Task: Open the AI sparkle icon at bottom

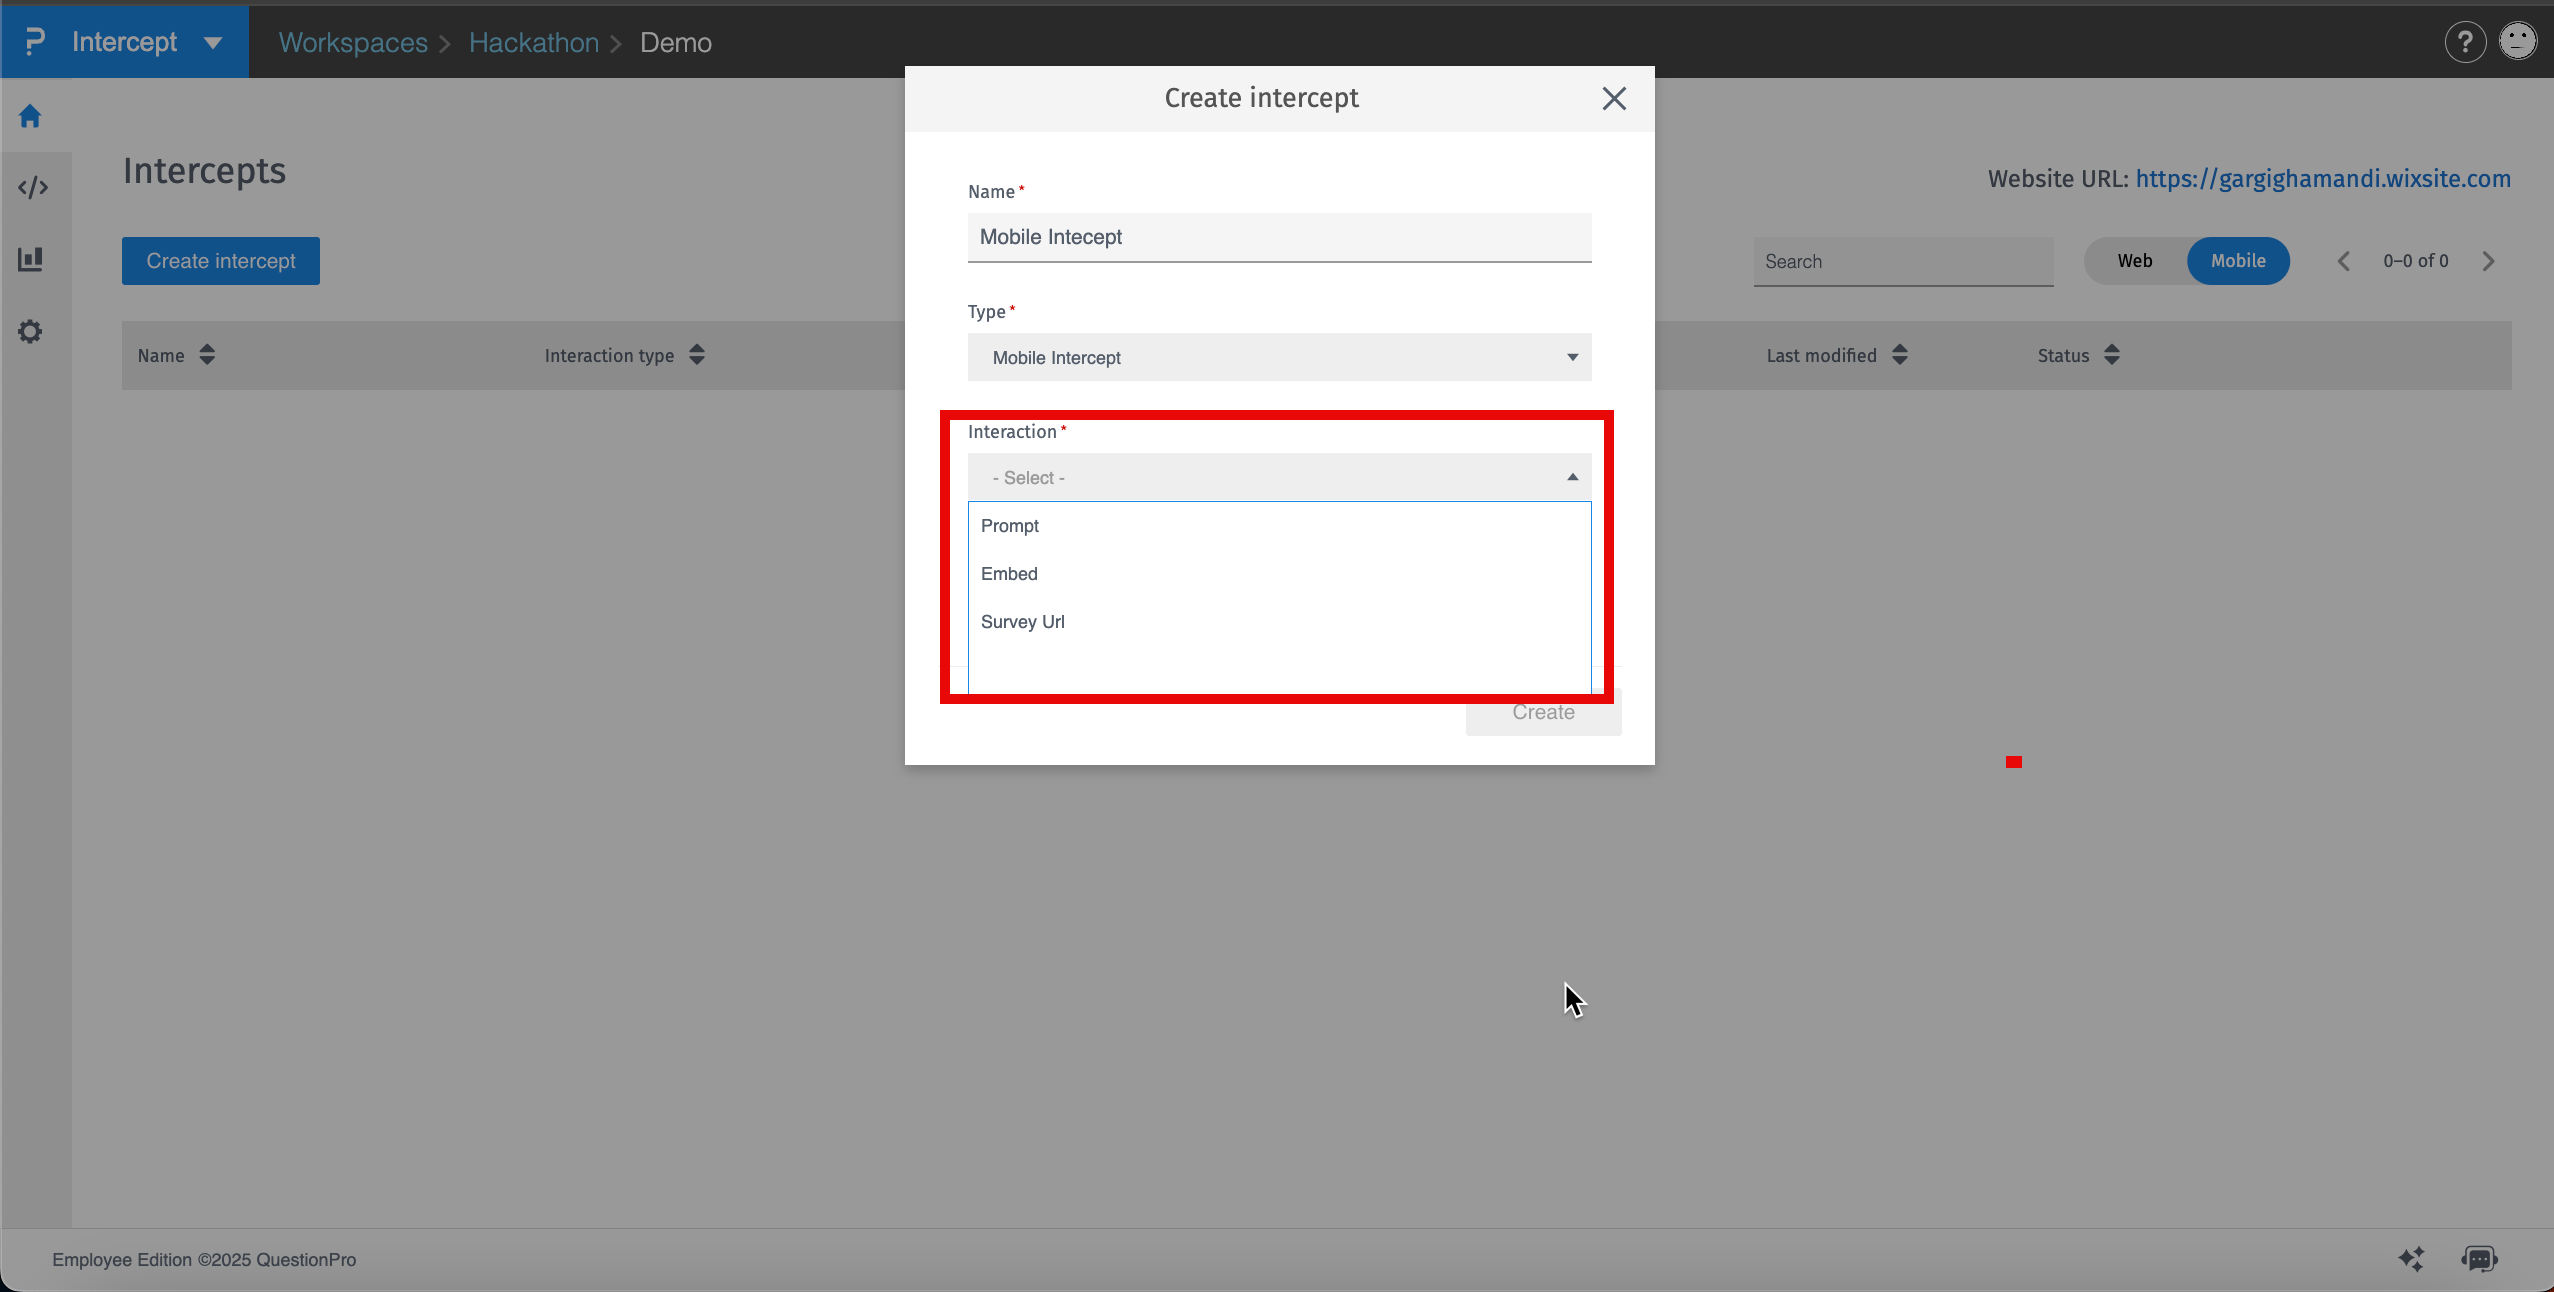Action: (x=2410, y=1259)
